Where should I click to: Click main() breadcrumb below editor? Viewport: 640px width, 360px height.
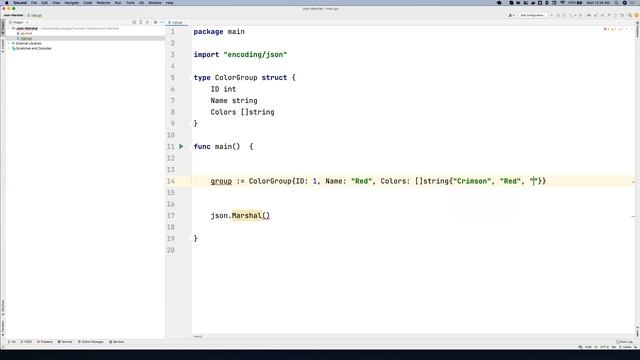click(x=198, y=336)
